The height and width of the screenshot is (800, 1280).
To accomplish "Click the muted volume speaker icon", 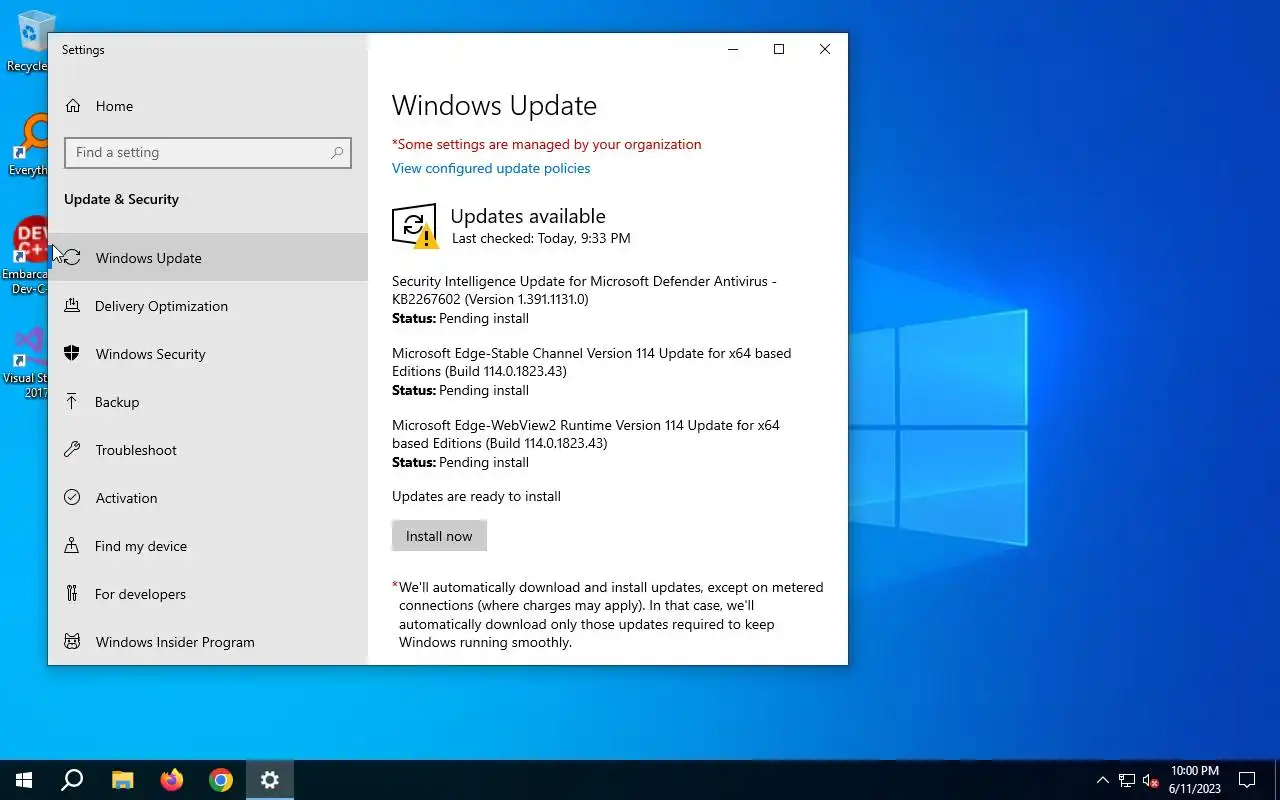I will (x=1150, y=780).
